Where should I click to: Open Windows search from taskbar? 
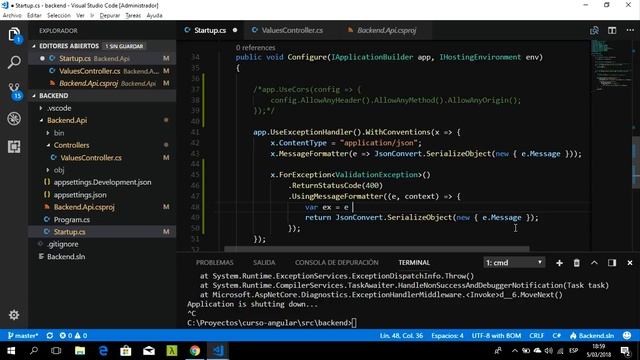34,351
